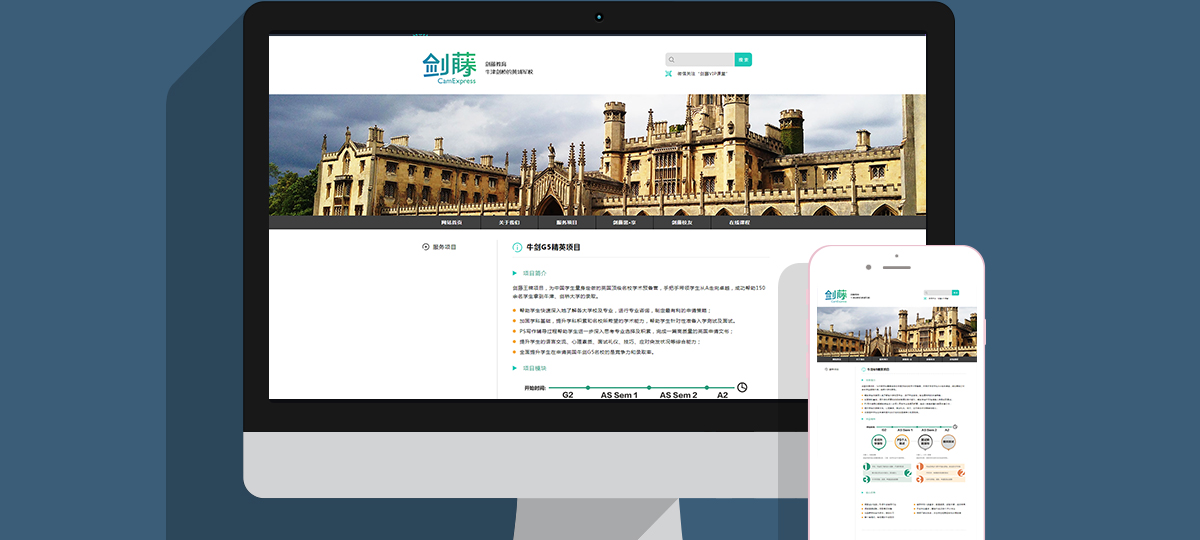Click the clock icon at timeline end
The height and width of the screenshot is (540, 1200).
pos(742,387)
